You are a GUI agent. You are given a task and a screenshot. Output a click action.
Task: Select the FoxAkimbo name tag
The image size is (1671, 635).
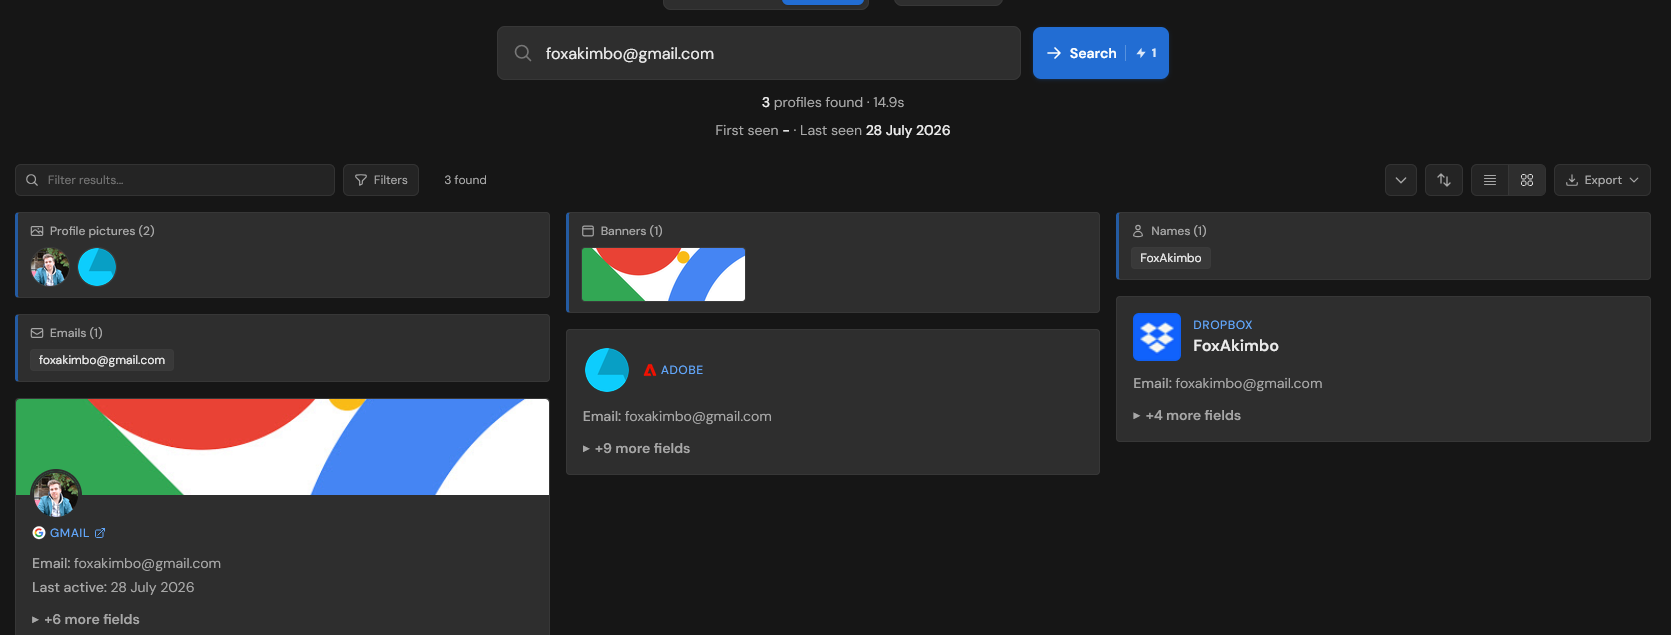(x=1171, y=258)
